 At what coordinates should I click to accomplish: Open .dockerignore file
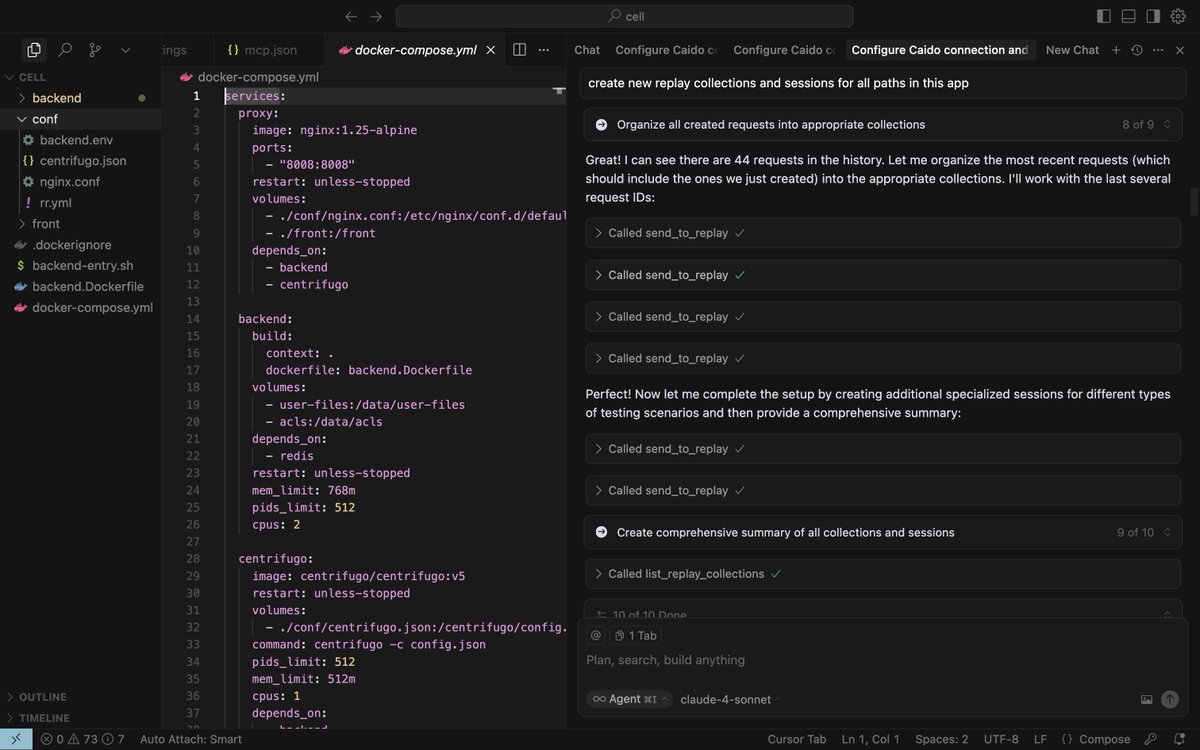(x=80, y=245)
